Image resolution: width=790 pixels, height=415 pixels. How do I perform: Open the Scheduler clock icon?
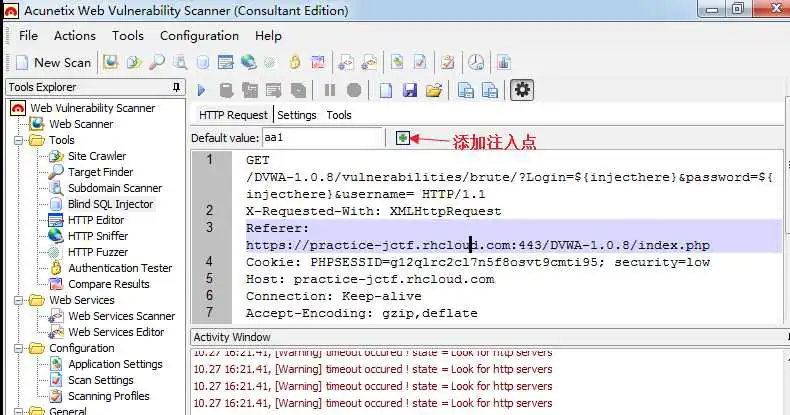476,62
